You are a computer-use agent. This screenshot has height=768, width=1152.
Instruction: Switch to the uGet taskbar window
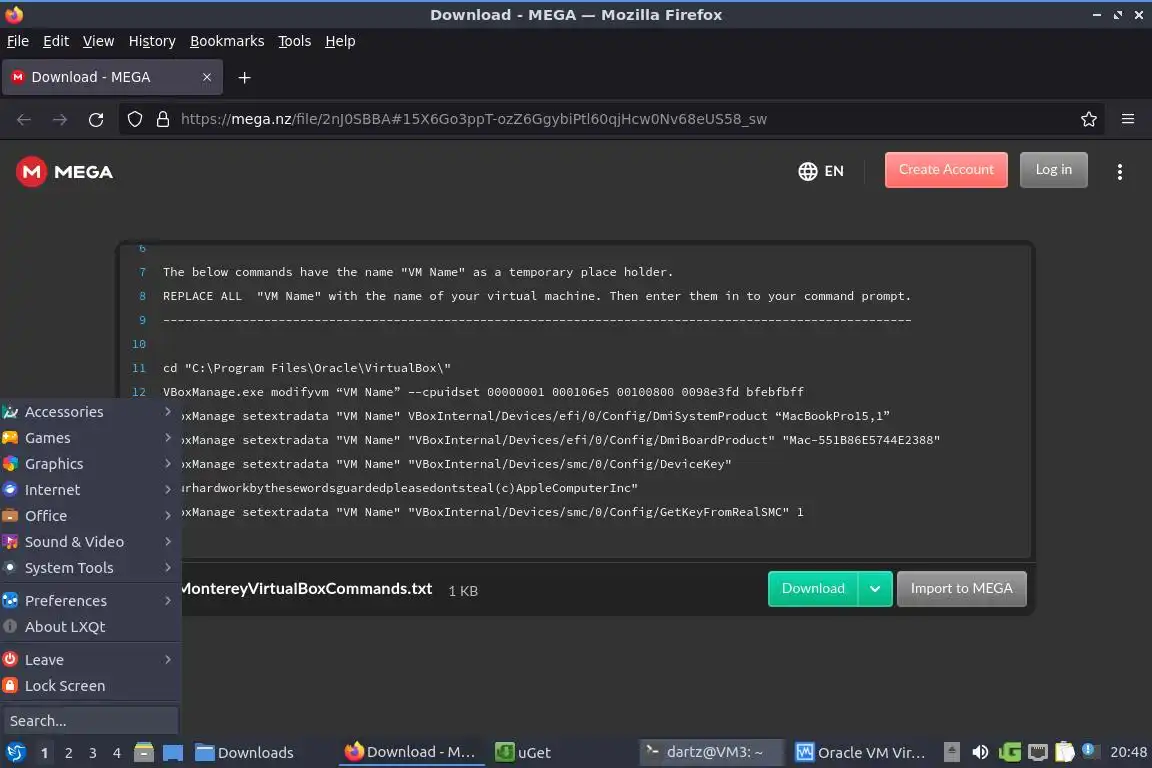click(524, 752)
